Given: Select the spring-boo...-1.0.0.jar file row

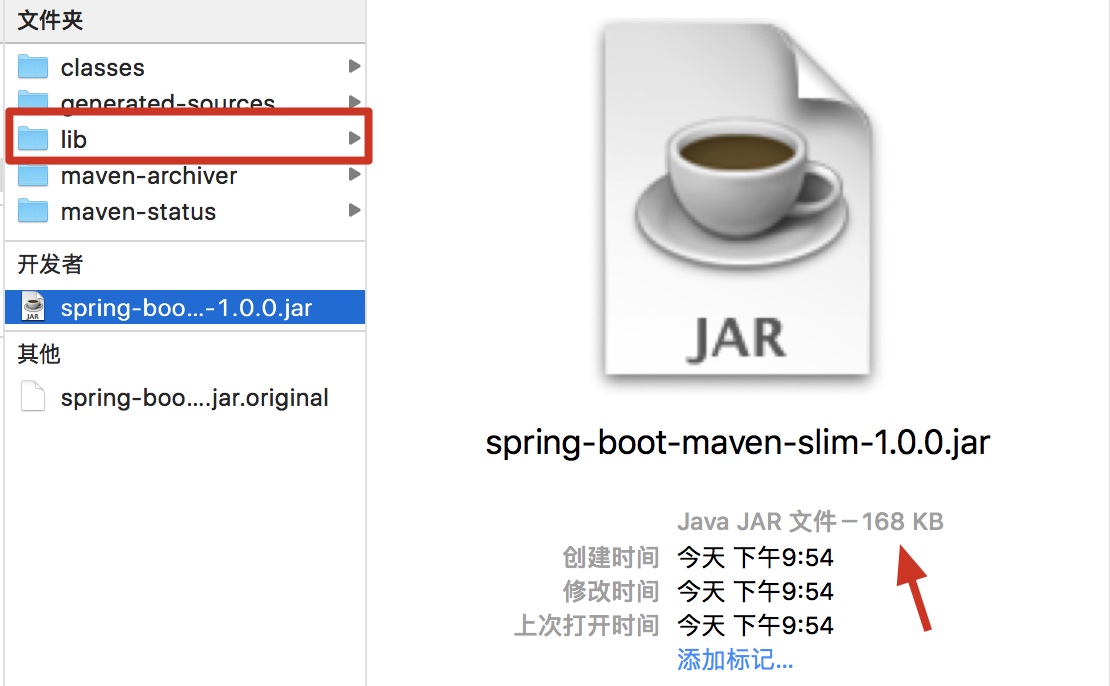Looking at the screenshot, I should click(185, 307).
